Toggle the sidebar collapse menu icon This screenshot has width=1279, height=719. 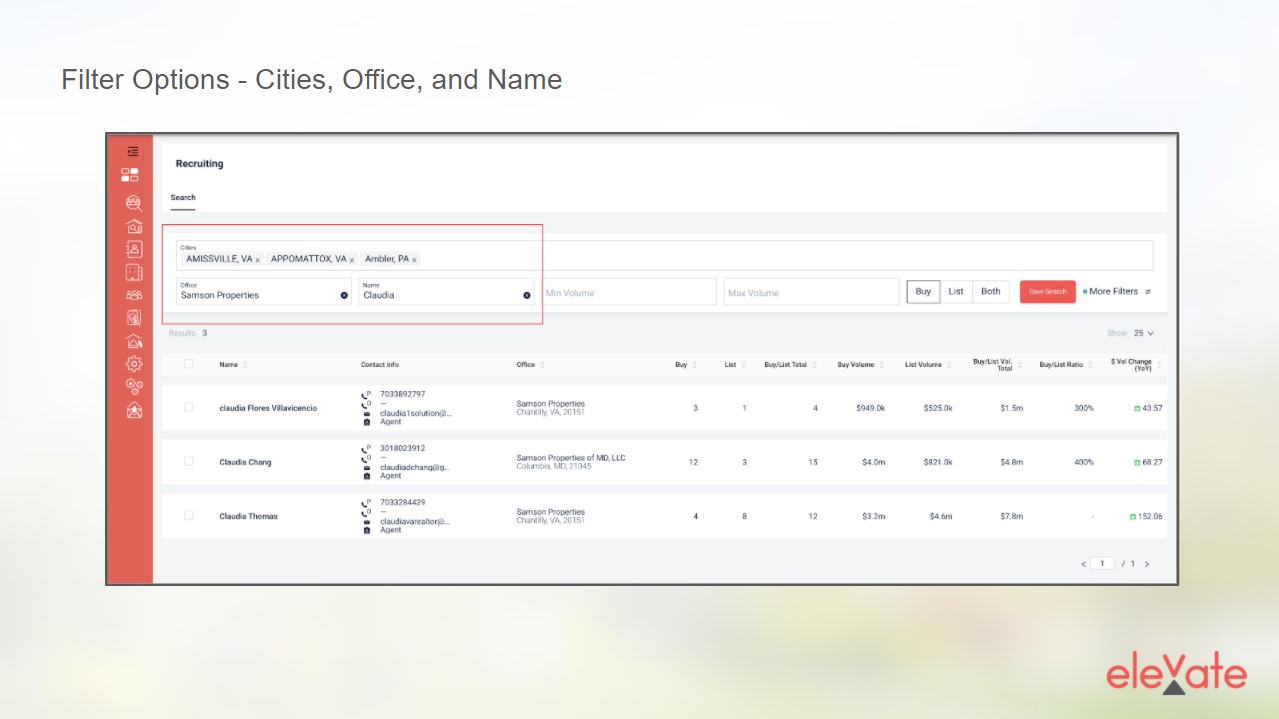pyautogui.click(x=132, y=152)
